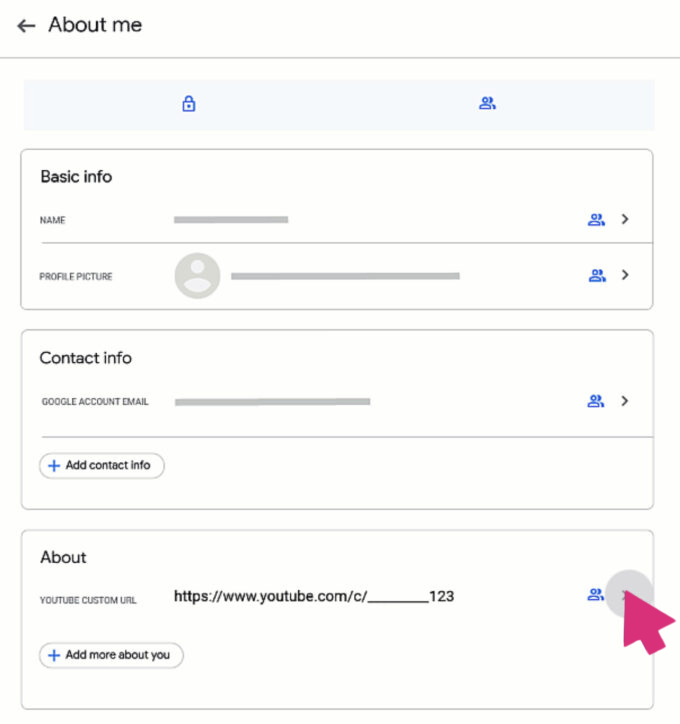This screenshot has width=680, height=724.
Task: Switch to the people visibility tab
Action: [x=487, y=104]
